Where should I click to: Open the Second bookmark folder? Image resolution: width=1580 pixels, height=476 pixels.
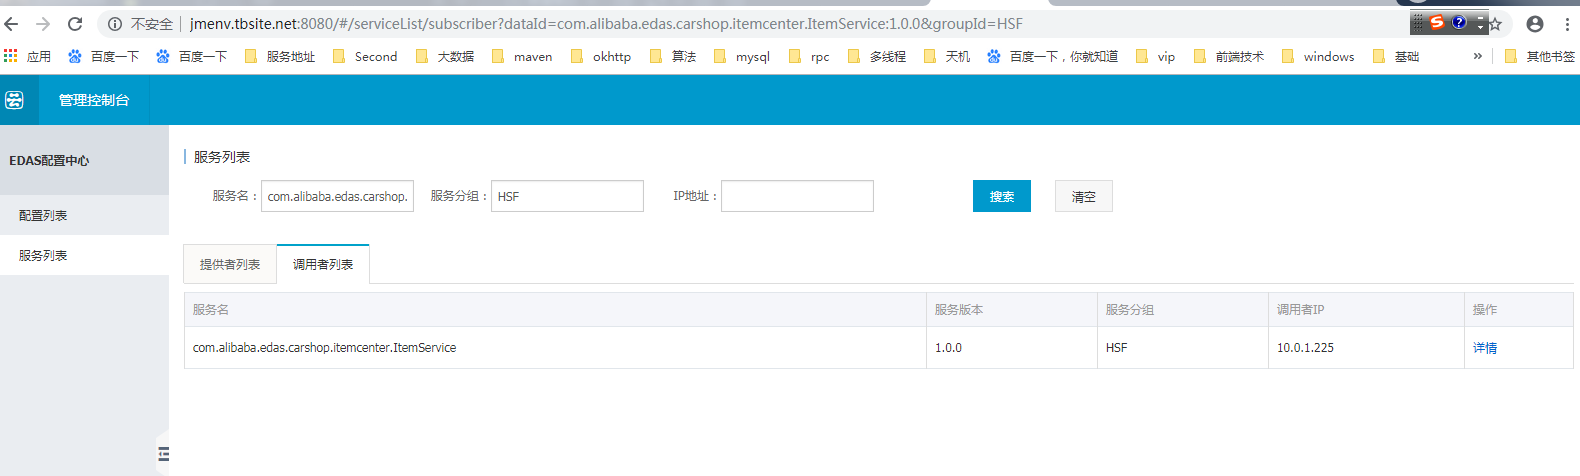(x=365, y=57)
